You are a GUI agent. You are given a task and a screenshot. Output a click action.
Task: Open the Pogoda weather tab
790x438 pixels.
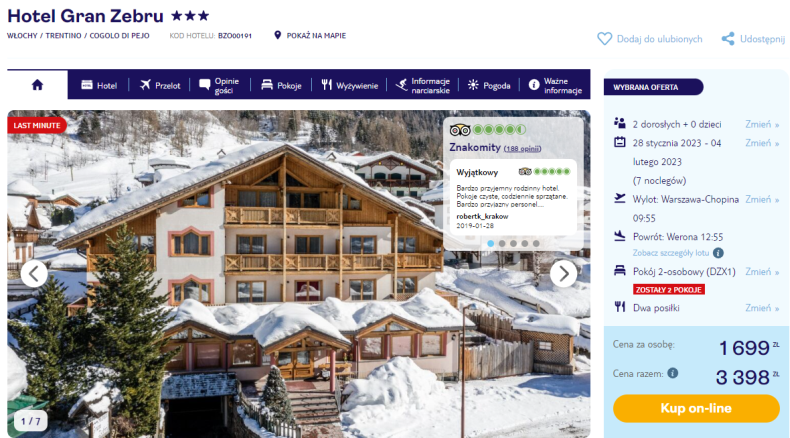(x=489, y=85)
